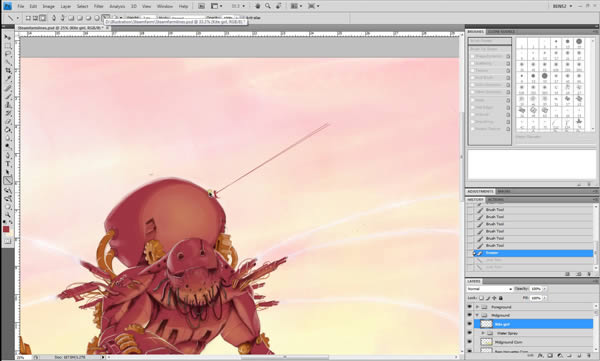Open the workspace switcher dropdown
The height and width of the screenshot is (361, 600).
(562, 6)
